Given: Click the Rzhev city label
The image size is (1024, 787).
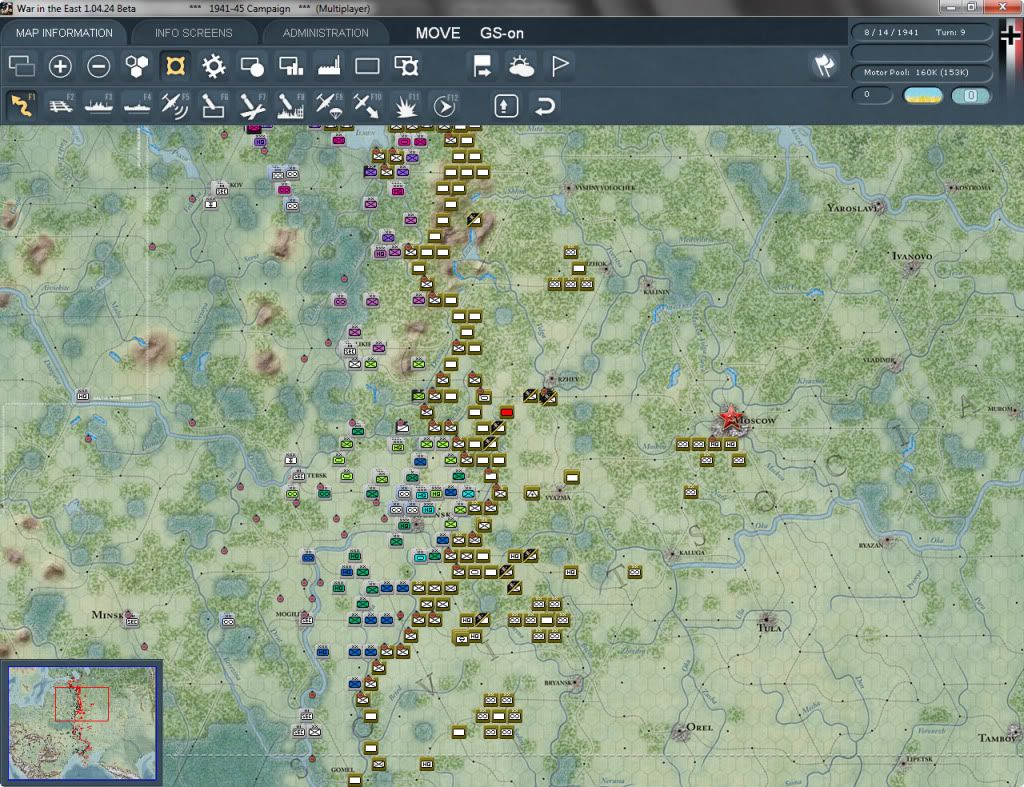Looking at the screenshot, I should (568, 379).
